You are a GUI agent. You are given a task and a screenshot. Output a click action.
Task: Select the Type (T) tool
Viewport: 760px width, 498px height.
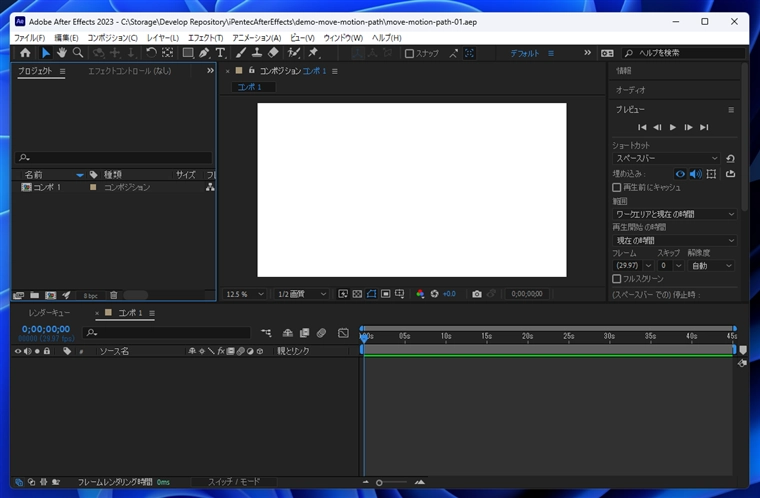pyautogui.click(x=221, y=53)
